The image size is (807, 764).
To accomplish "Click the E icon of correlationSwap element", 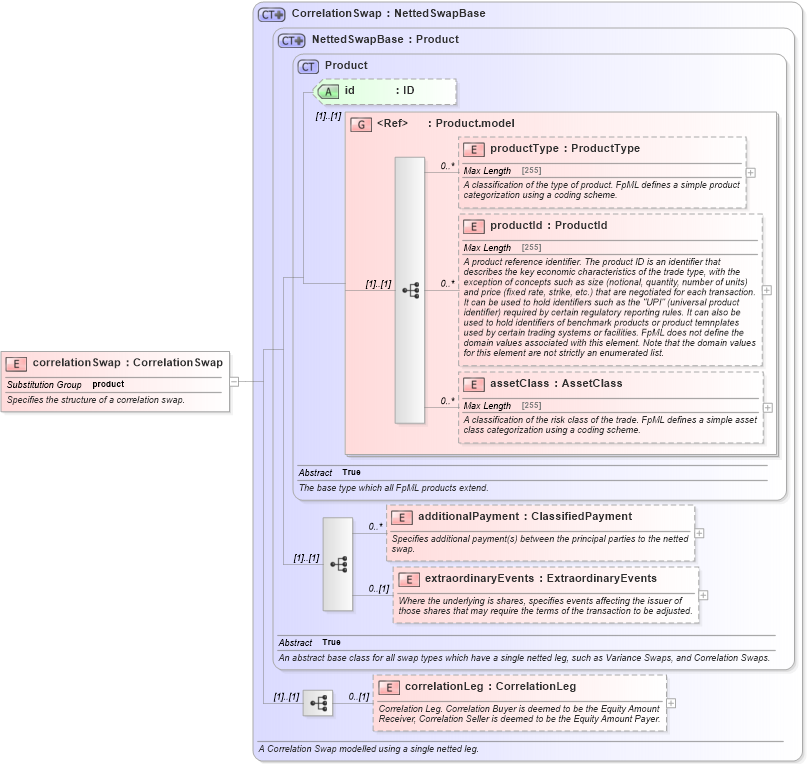I will [x=16, y=364].
